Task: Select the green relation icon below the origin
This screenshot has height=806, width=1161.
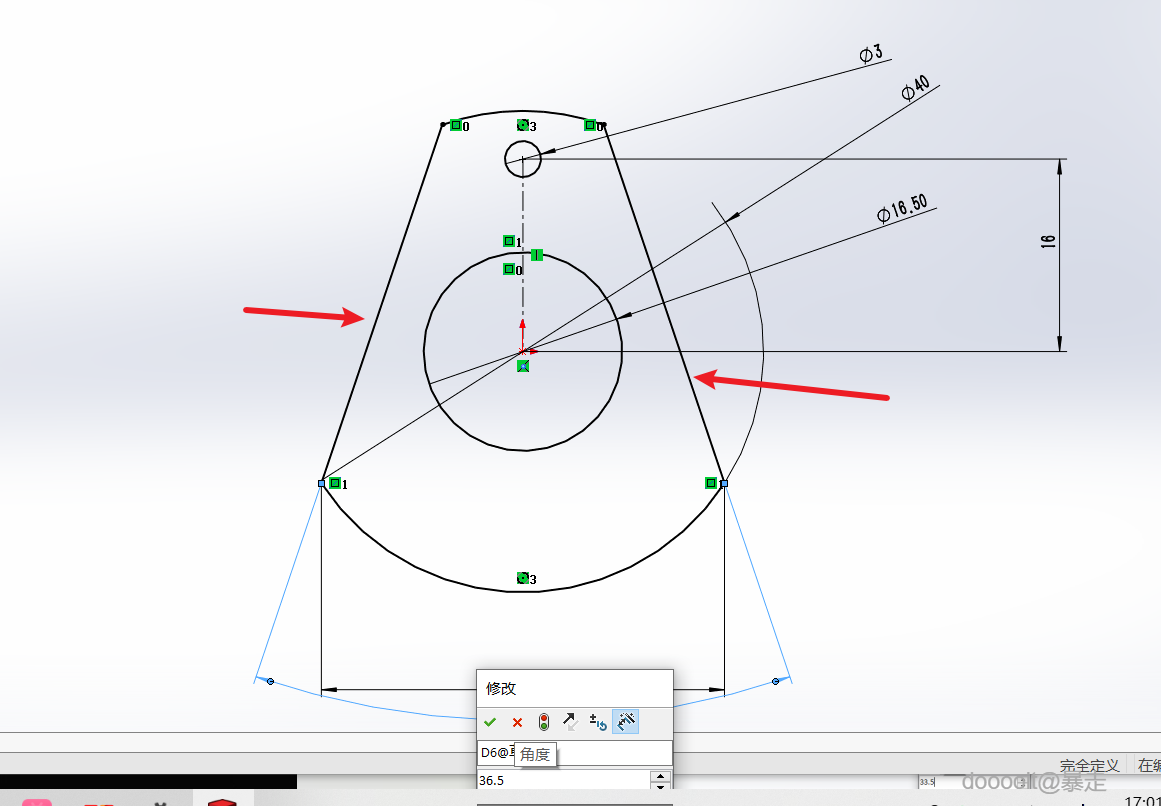Action: click(x=523, y=366)
